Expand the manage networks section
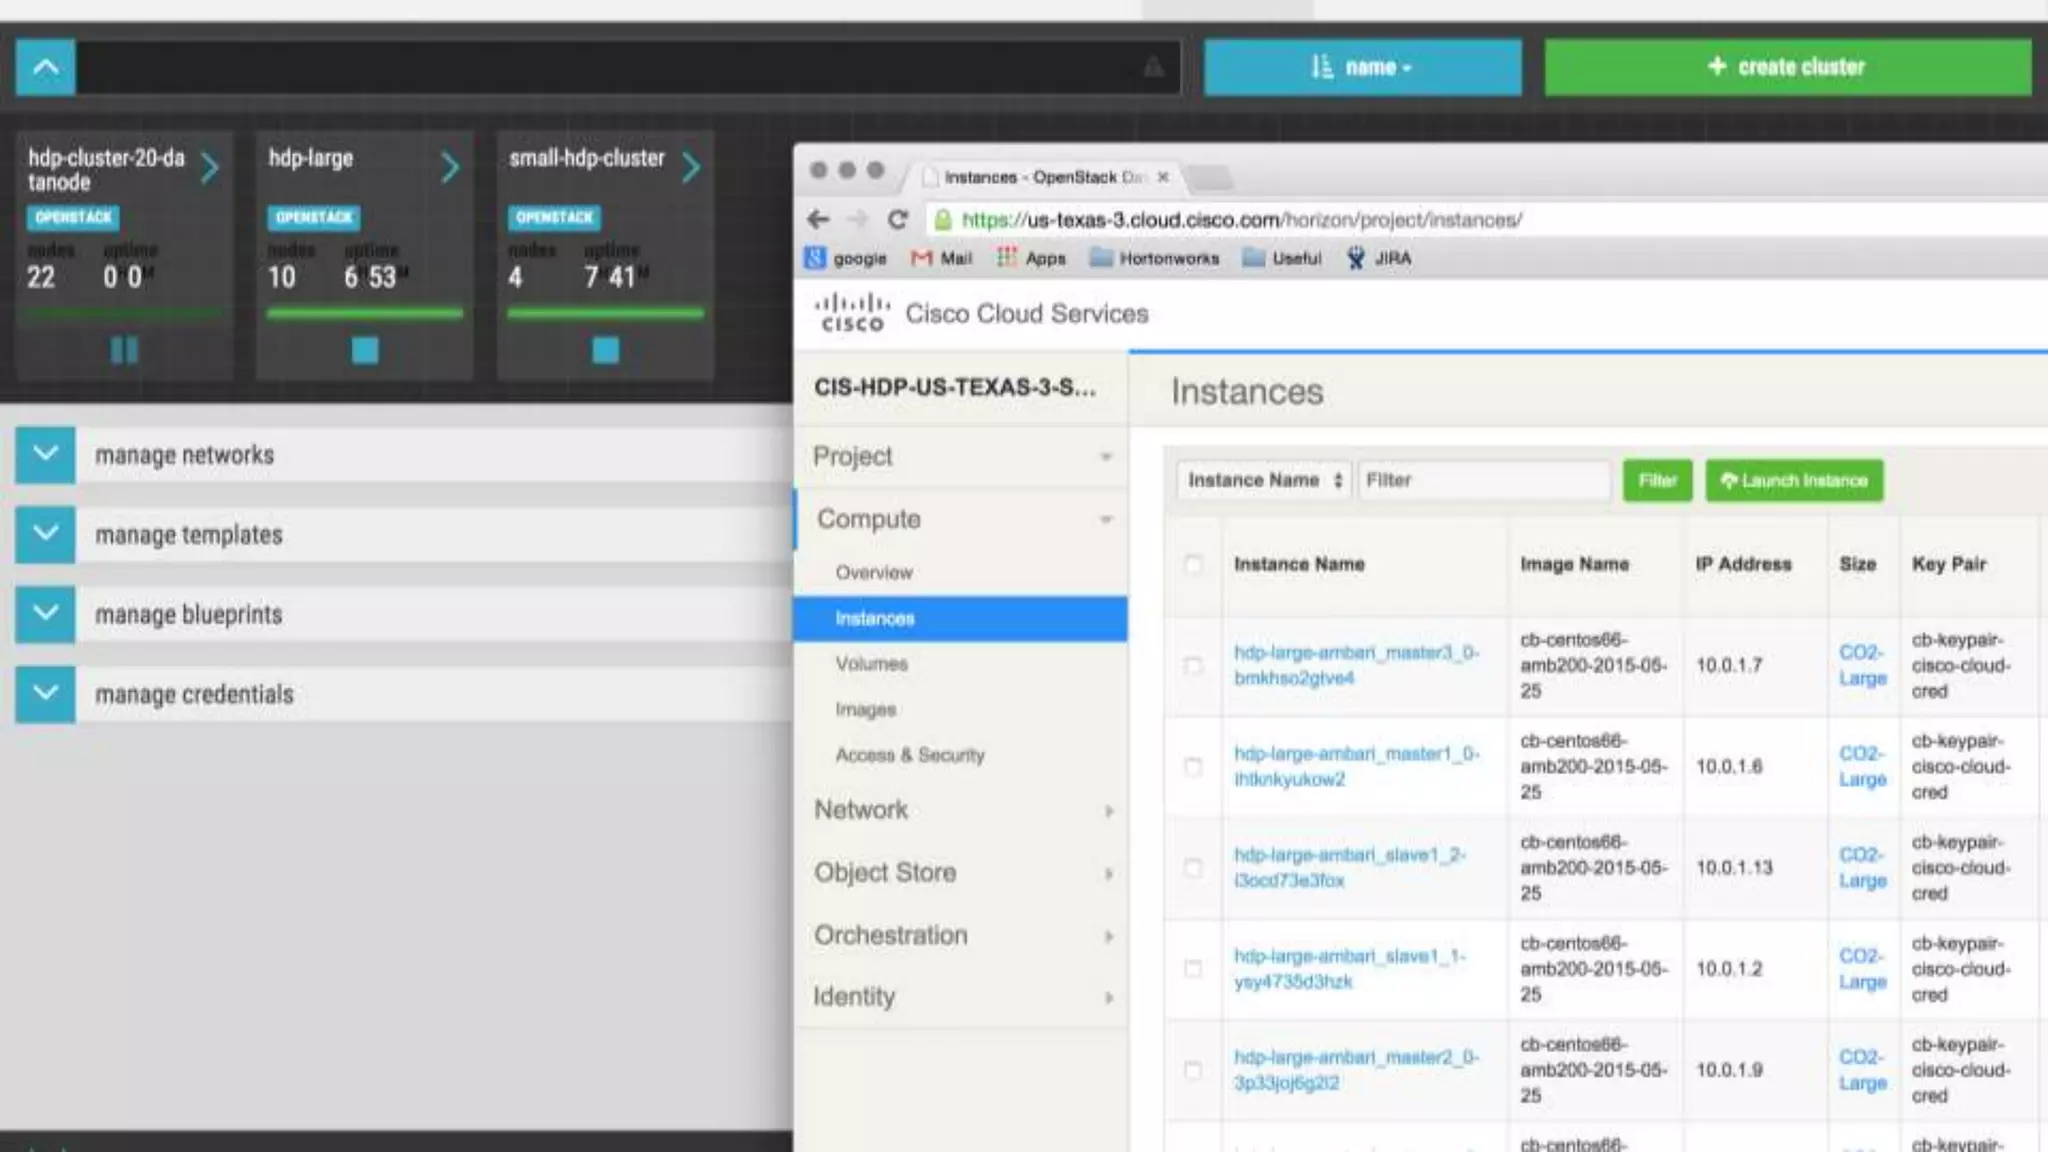 click(x=45, y=454)
